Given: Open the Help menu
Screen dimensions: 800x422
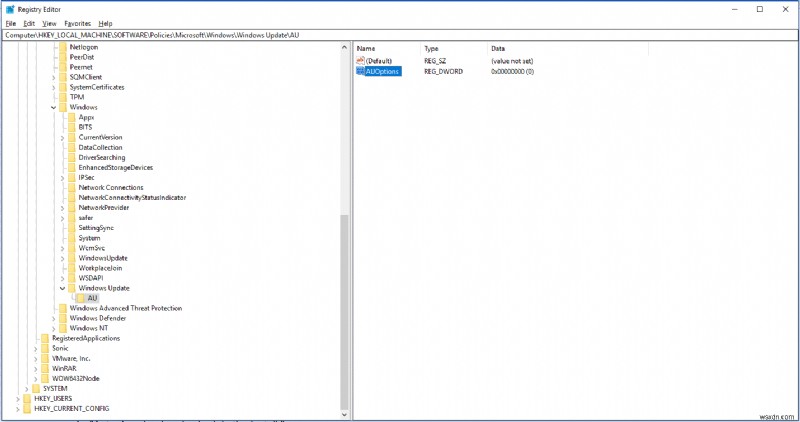Looking at the screenshot, I should pyautogui.click(x=105, y=23).
